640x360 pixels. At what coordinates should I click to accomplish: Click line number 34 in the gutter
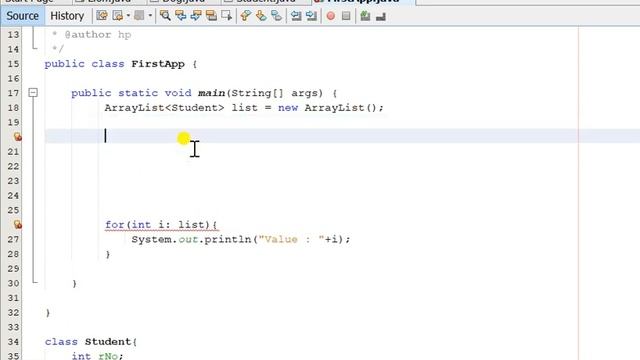(13, 342)
